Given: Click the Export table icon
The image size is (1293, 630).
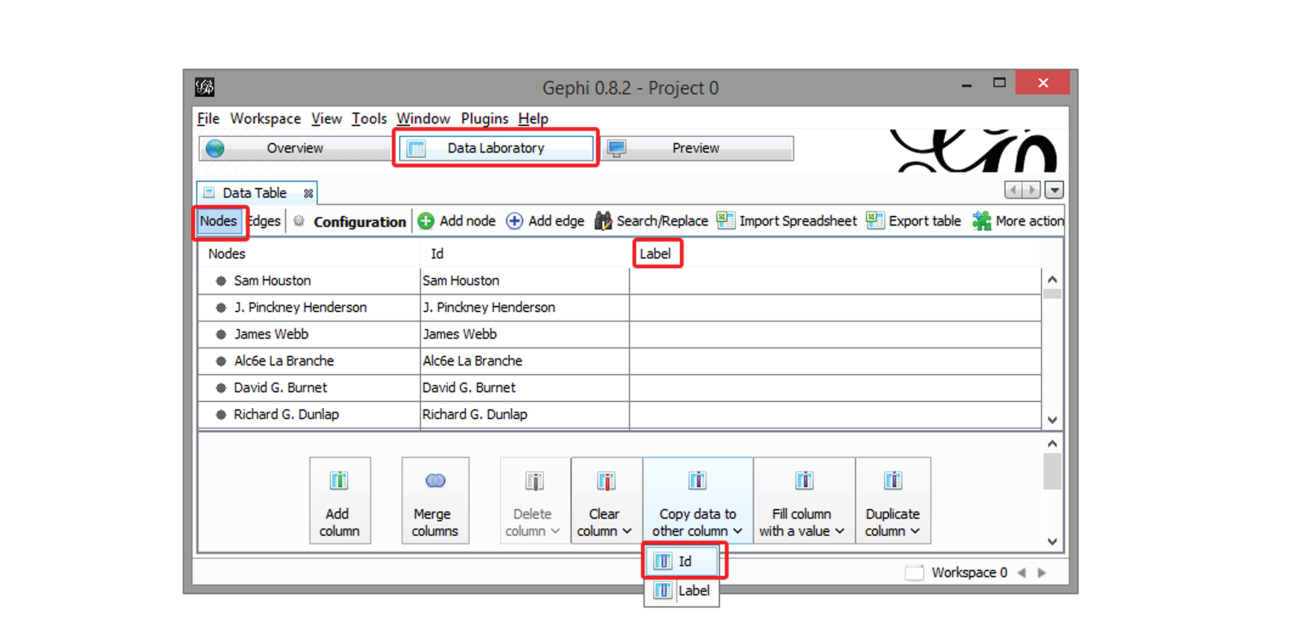Looking at the screenshot, I should coord(875,220).
